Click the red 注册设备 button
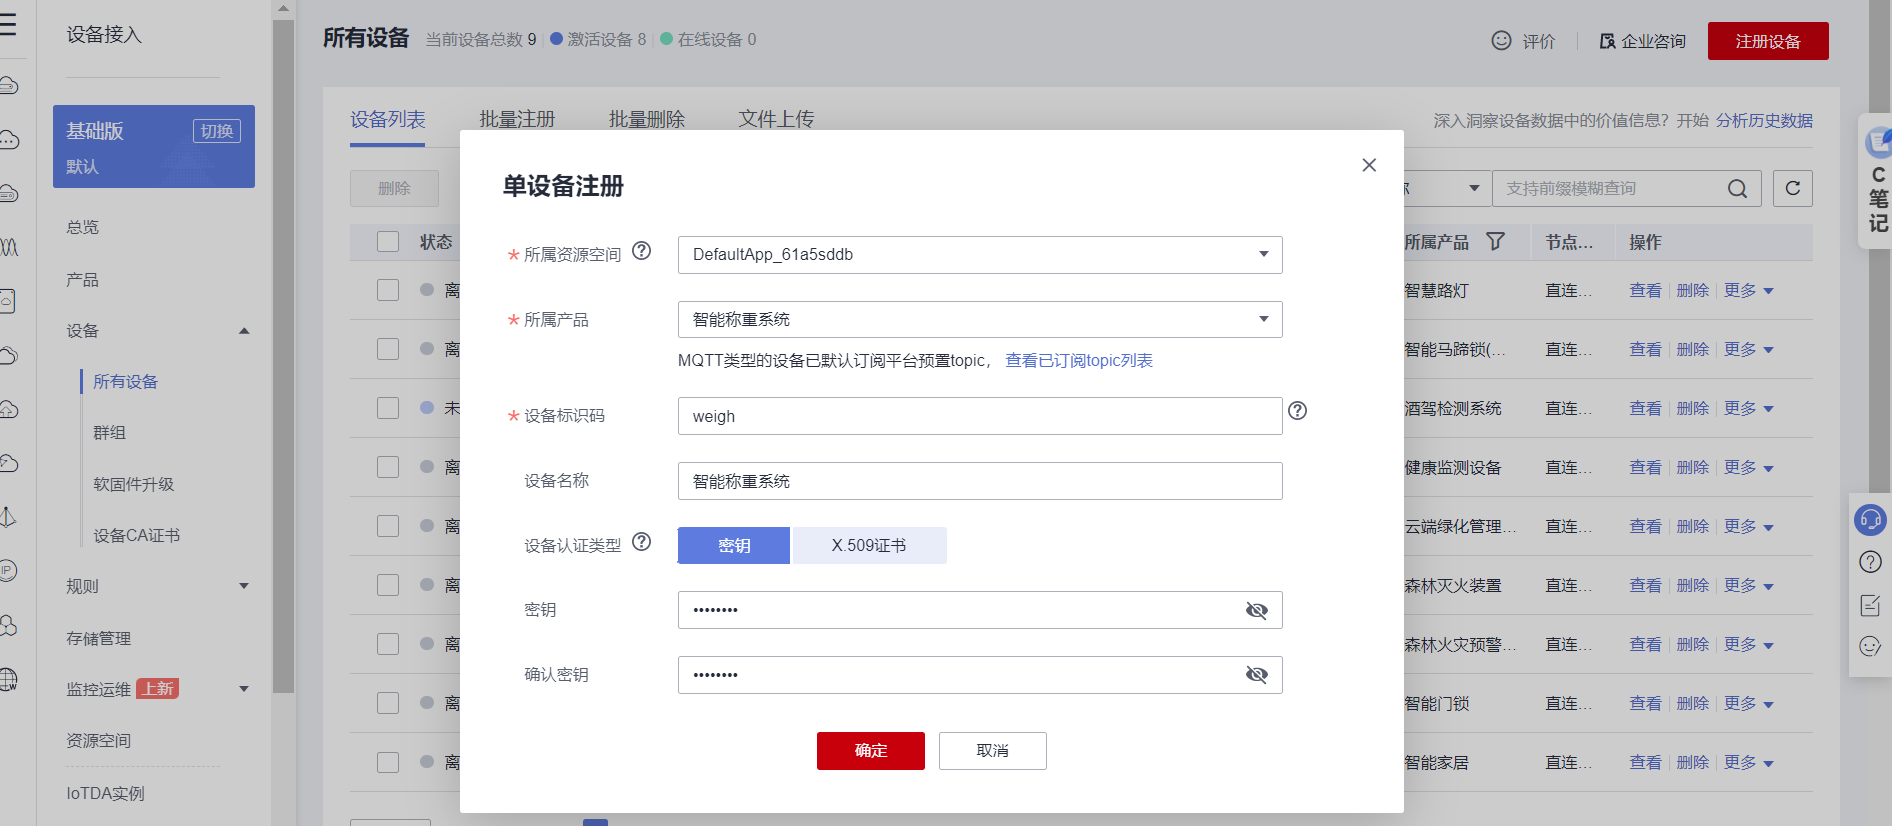Screen dimensions: 1892x826 pos(1768,41)
